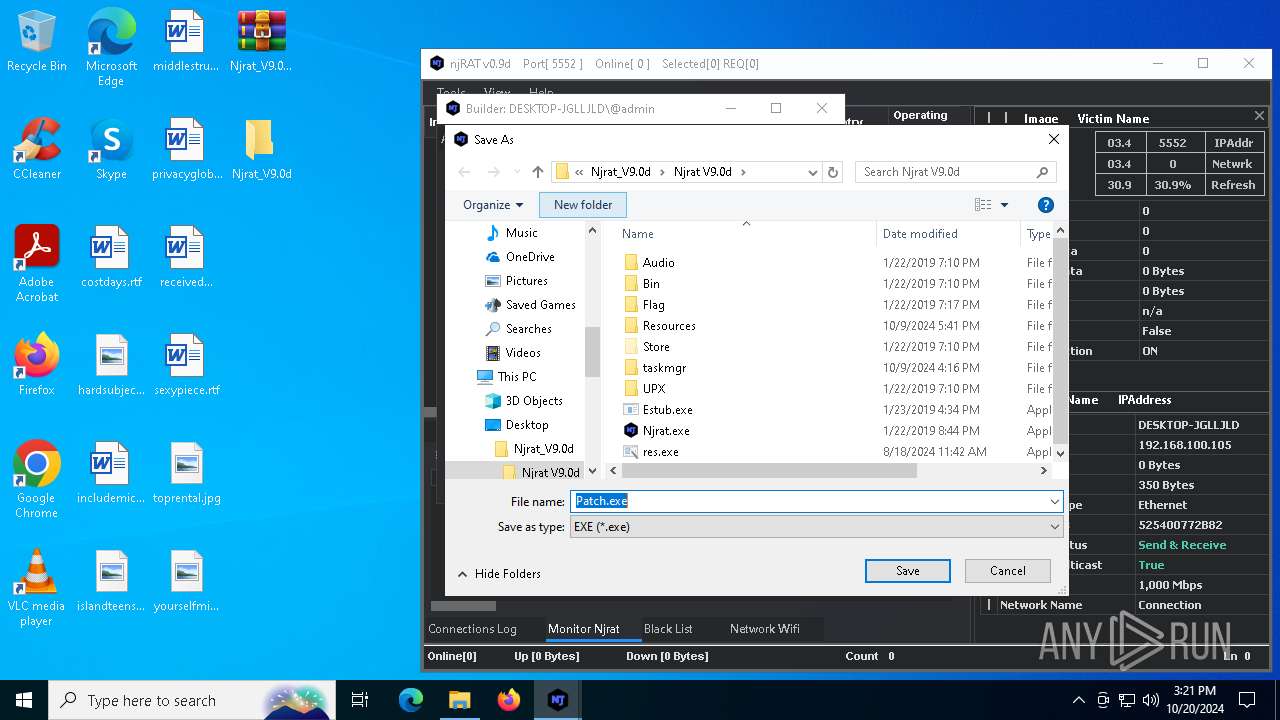Open the change view dropdown arrow
The height and width of the screenshot is (720, 1280).
1004,205
